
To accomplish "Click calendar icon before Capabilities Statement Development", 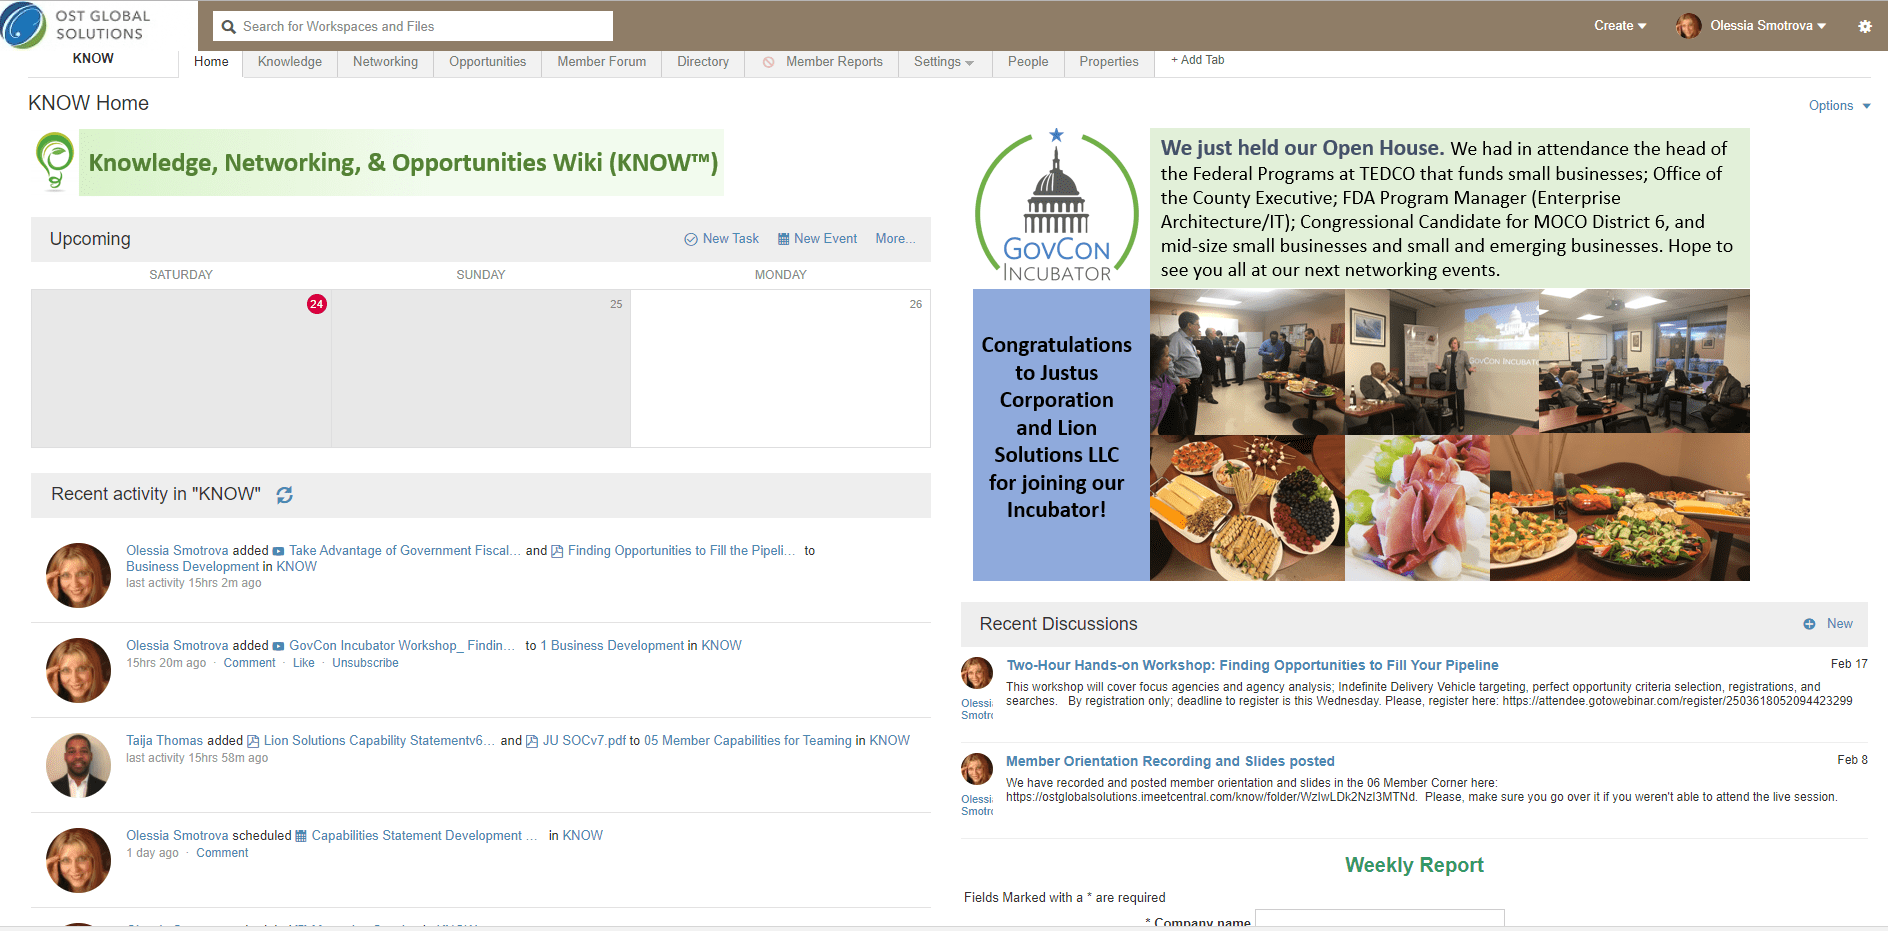I will [x=301, y=836].
